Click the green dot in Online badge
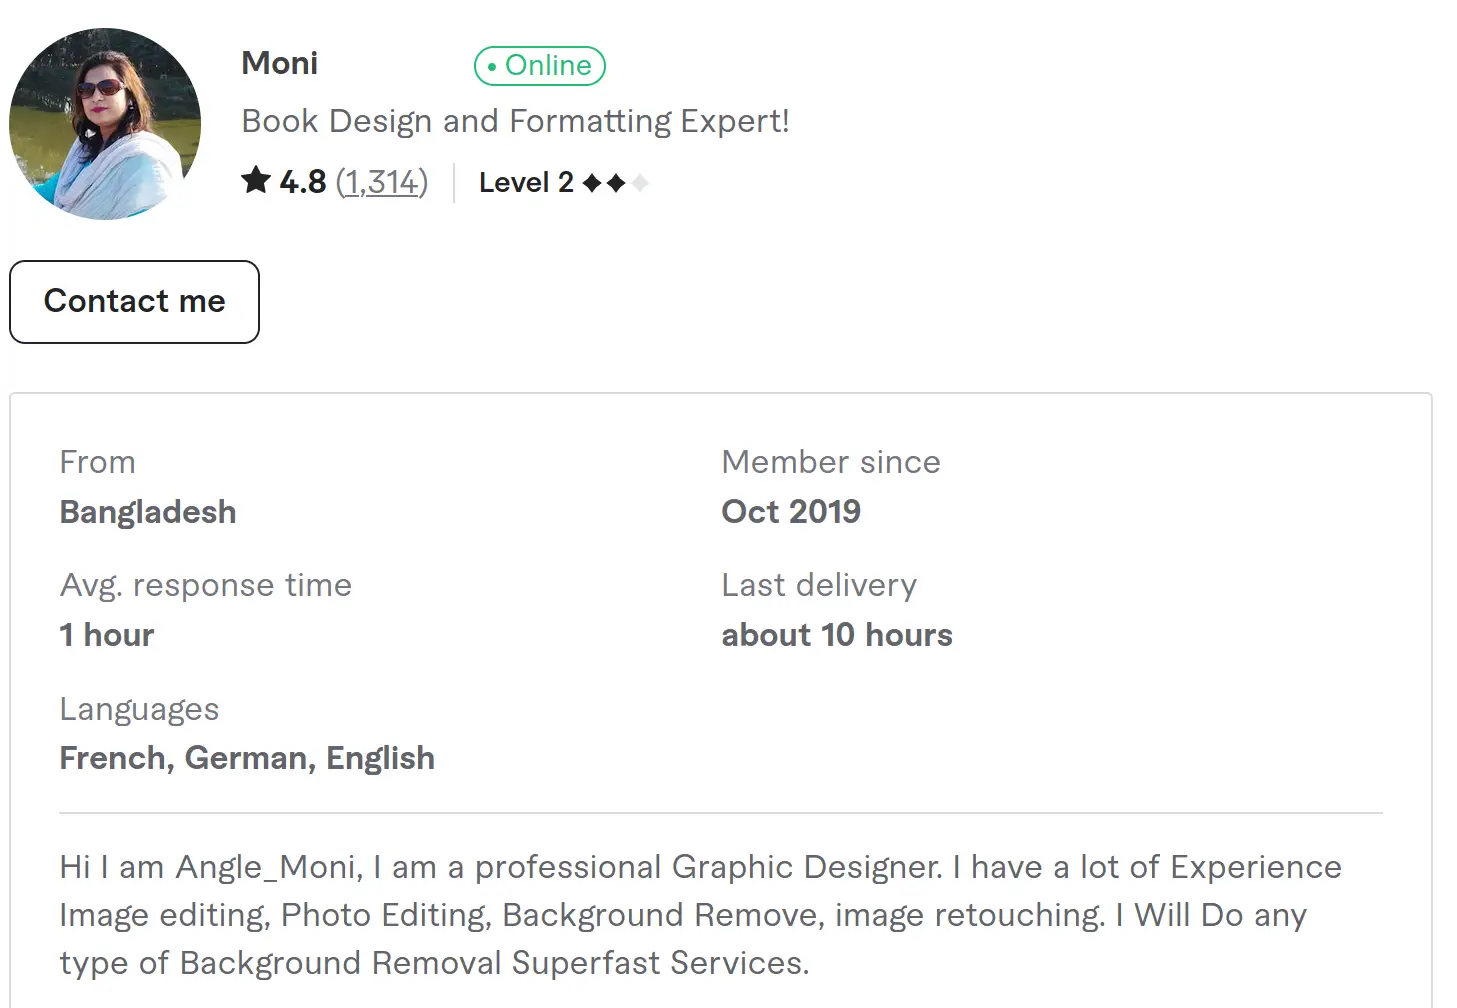This screenshot has height=1008, width=1457. pyautogui.click(x=492, y=67)
